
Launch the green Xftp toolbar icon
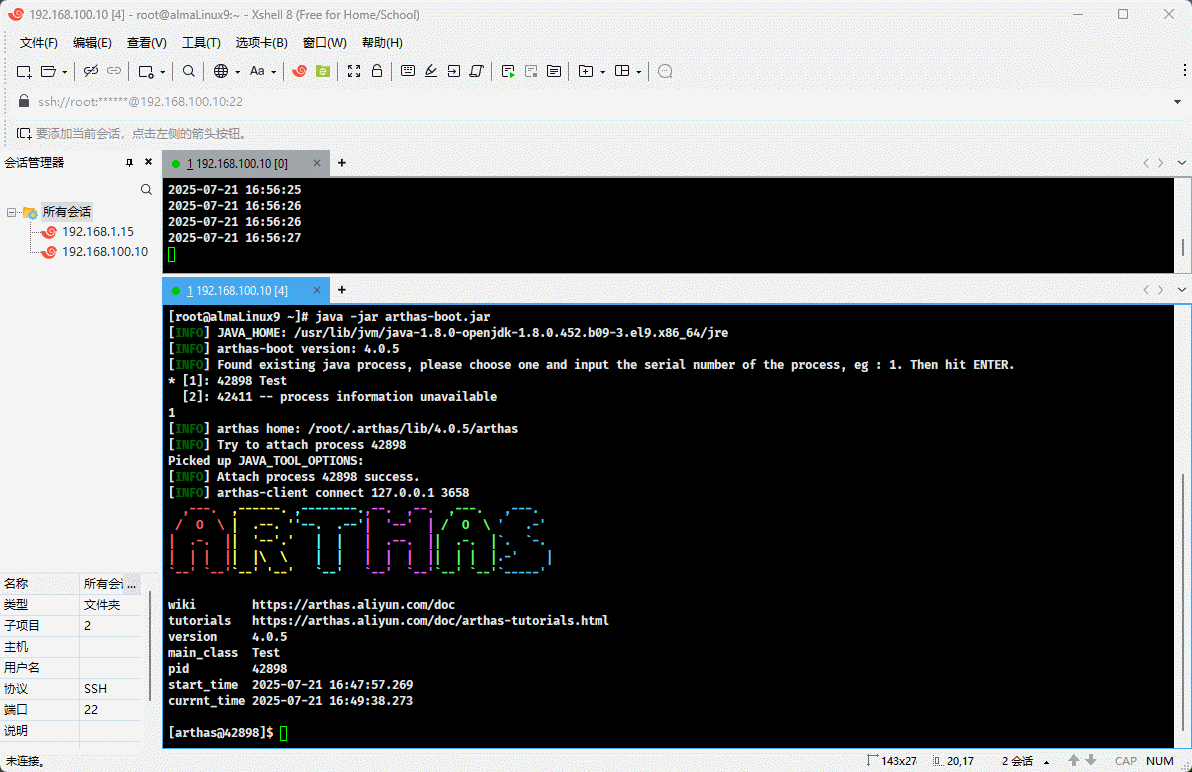coord(323,71)
